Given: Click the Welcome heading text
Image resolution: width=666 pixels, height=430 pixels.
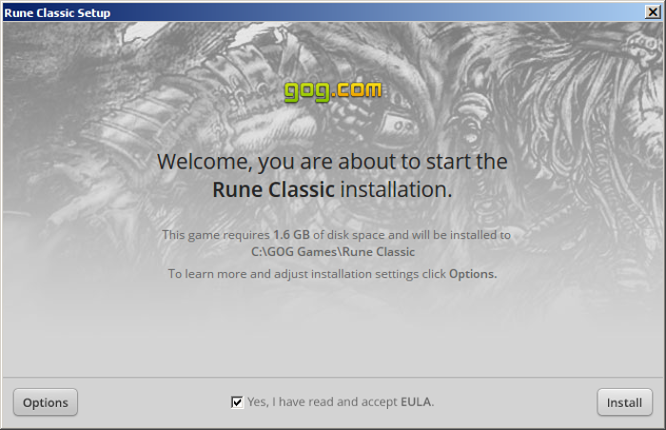Looking at the screenshot, I should pos(332,175).
